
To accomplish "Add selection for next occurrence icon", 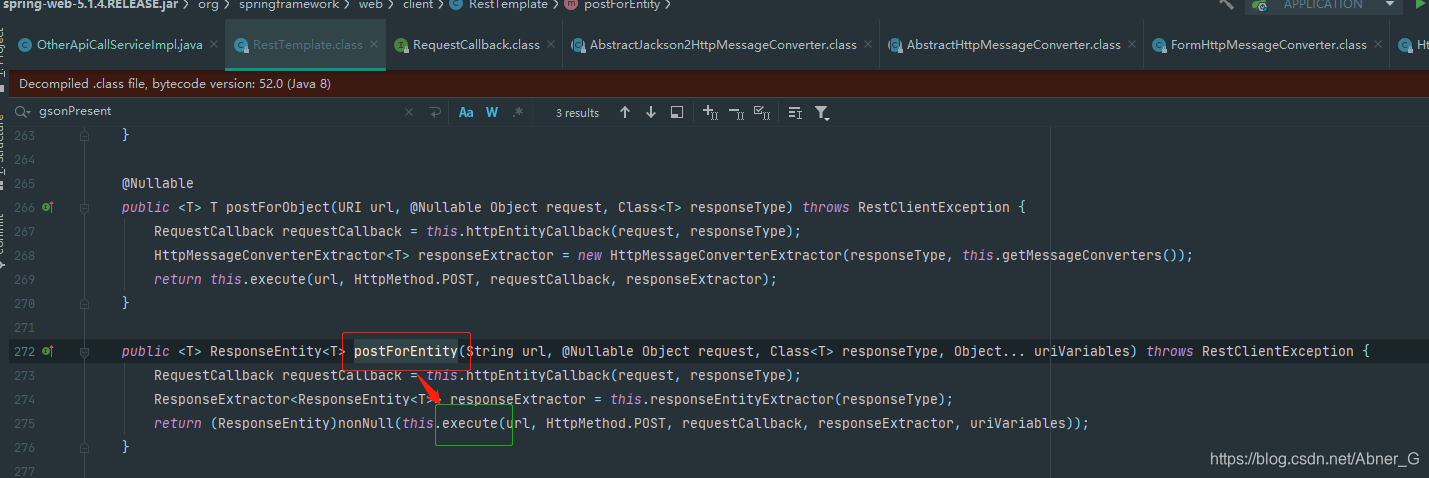I will pos(710,113).
